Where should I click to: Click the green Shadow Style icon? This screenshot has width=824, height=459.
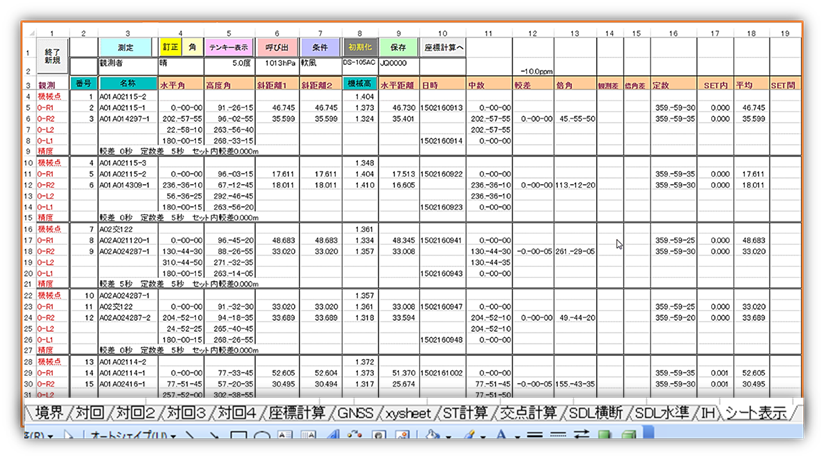604,437
